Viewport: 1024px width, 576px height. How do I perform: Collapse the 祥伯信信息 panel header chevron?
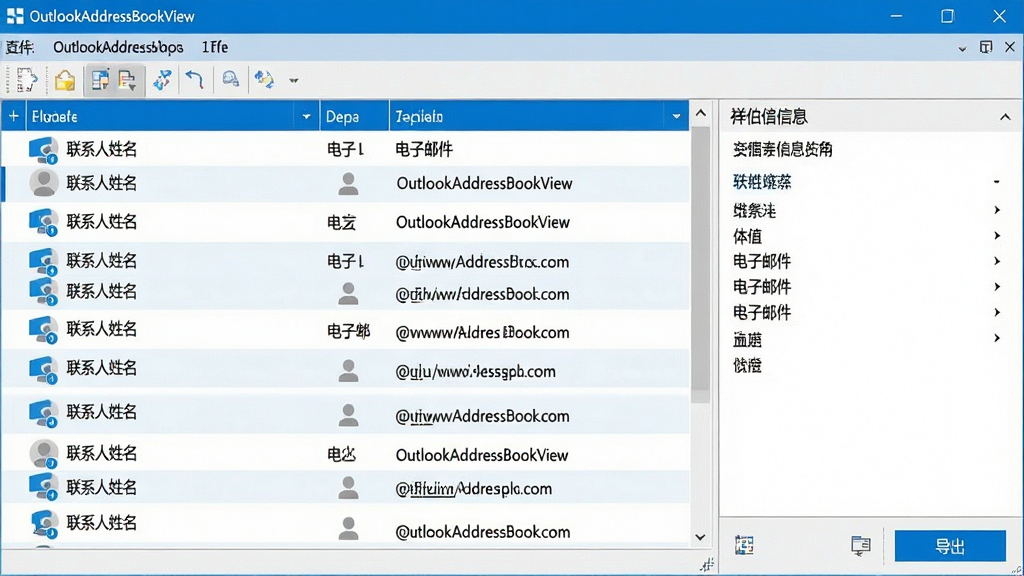(1005, 117)
